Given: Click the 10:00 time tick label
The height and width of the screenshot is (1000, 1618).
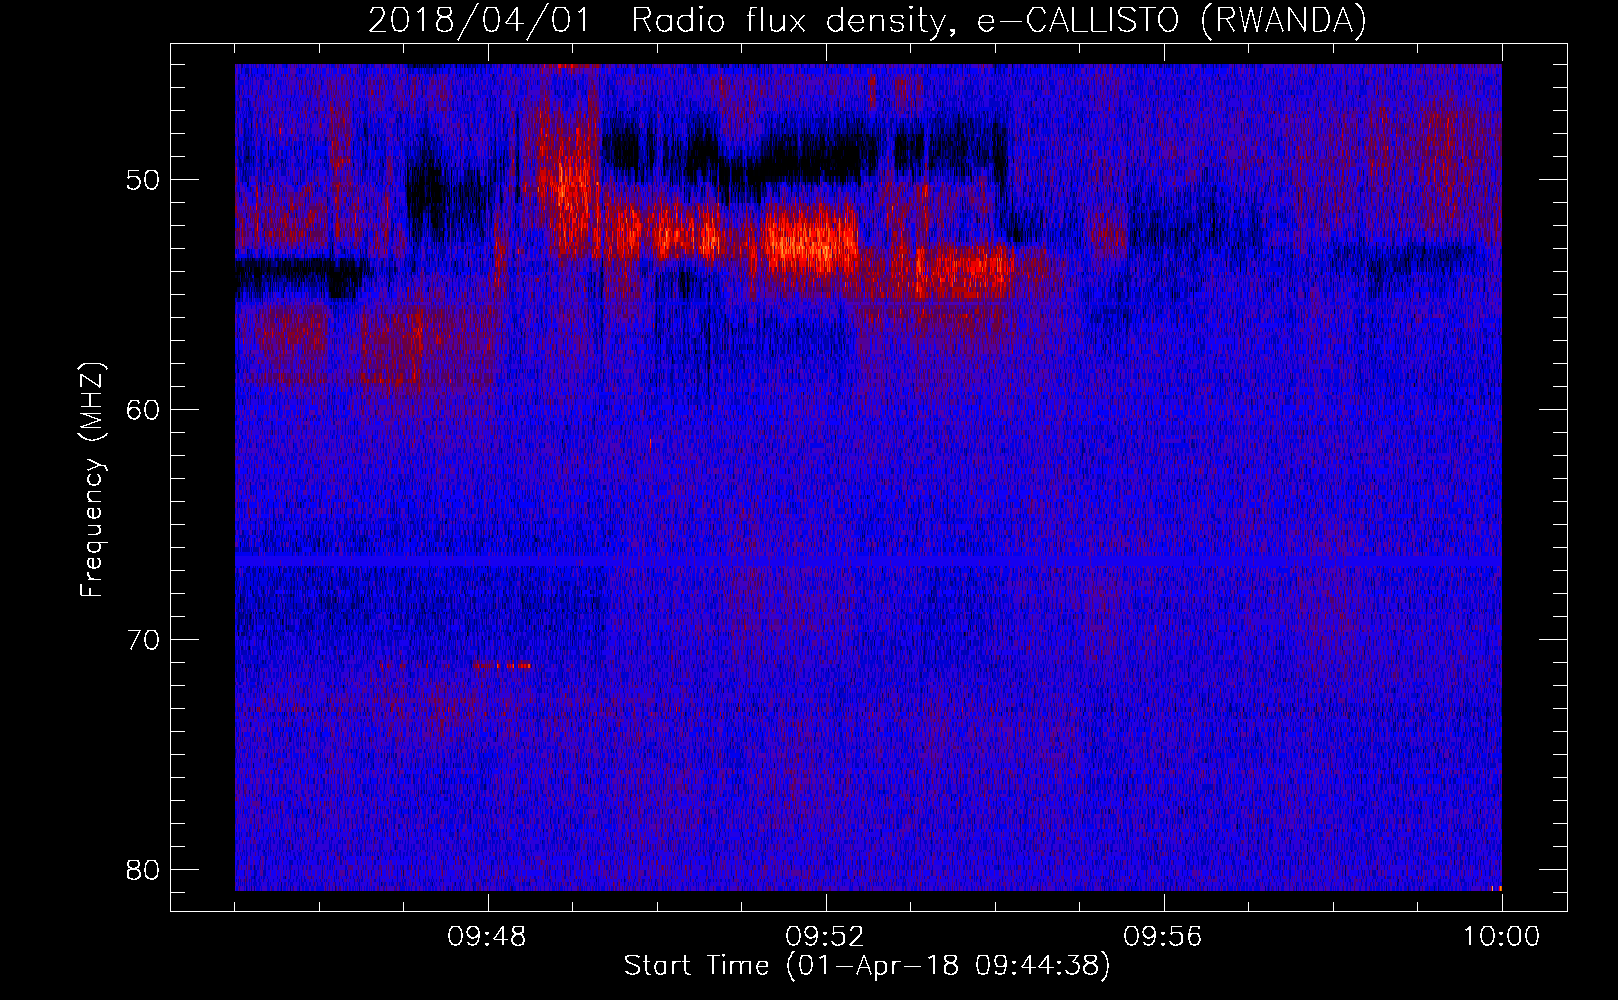Looking at the screenshot, I should (1501, 938).
